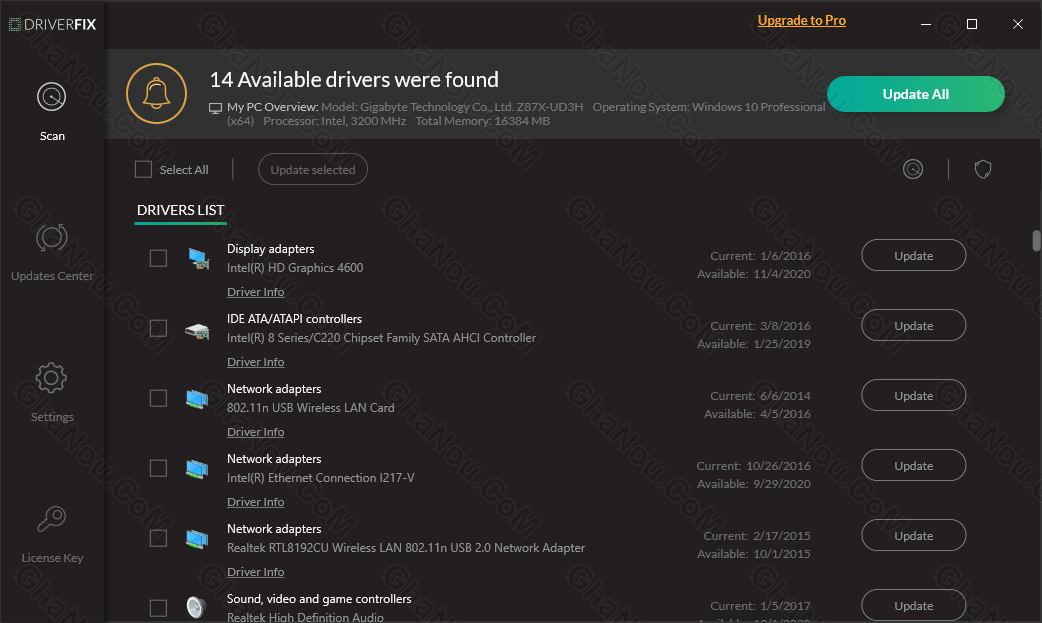Tick the Select All checkbox
The height and width of the screenshot is (623, 1042).
[144, 170]
